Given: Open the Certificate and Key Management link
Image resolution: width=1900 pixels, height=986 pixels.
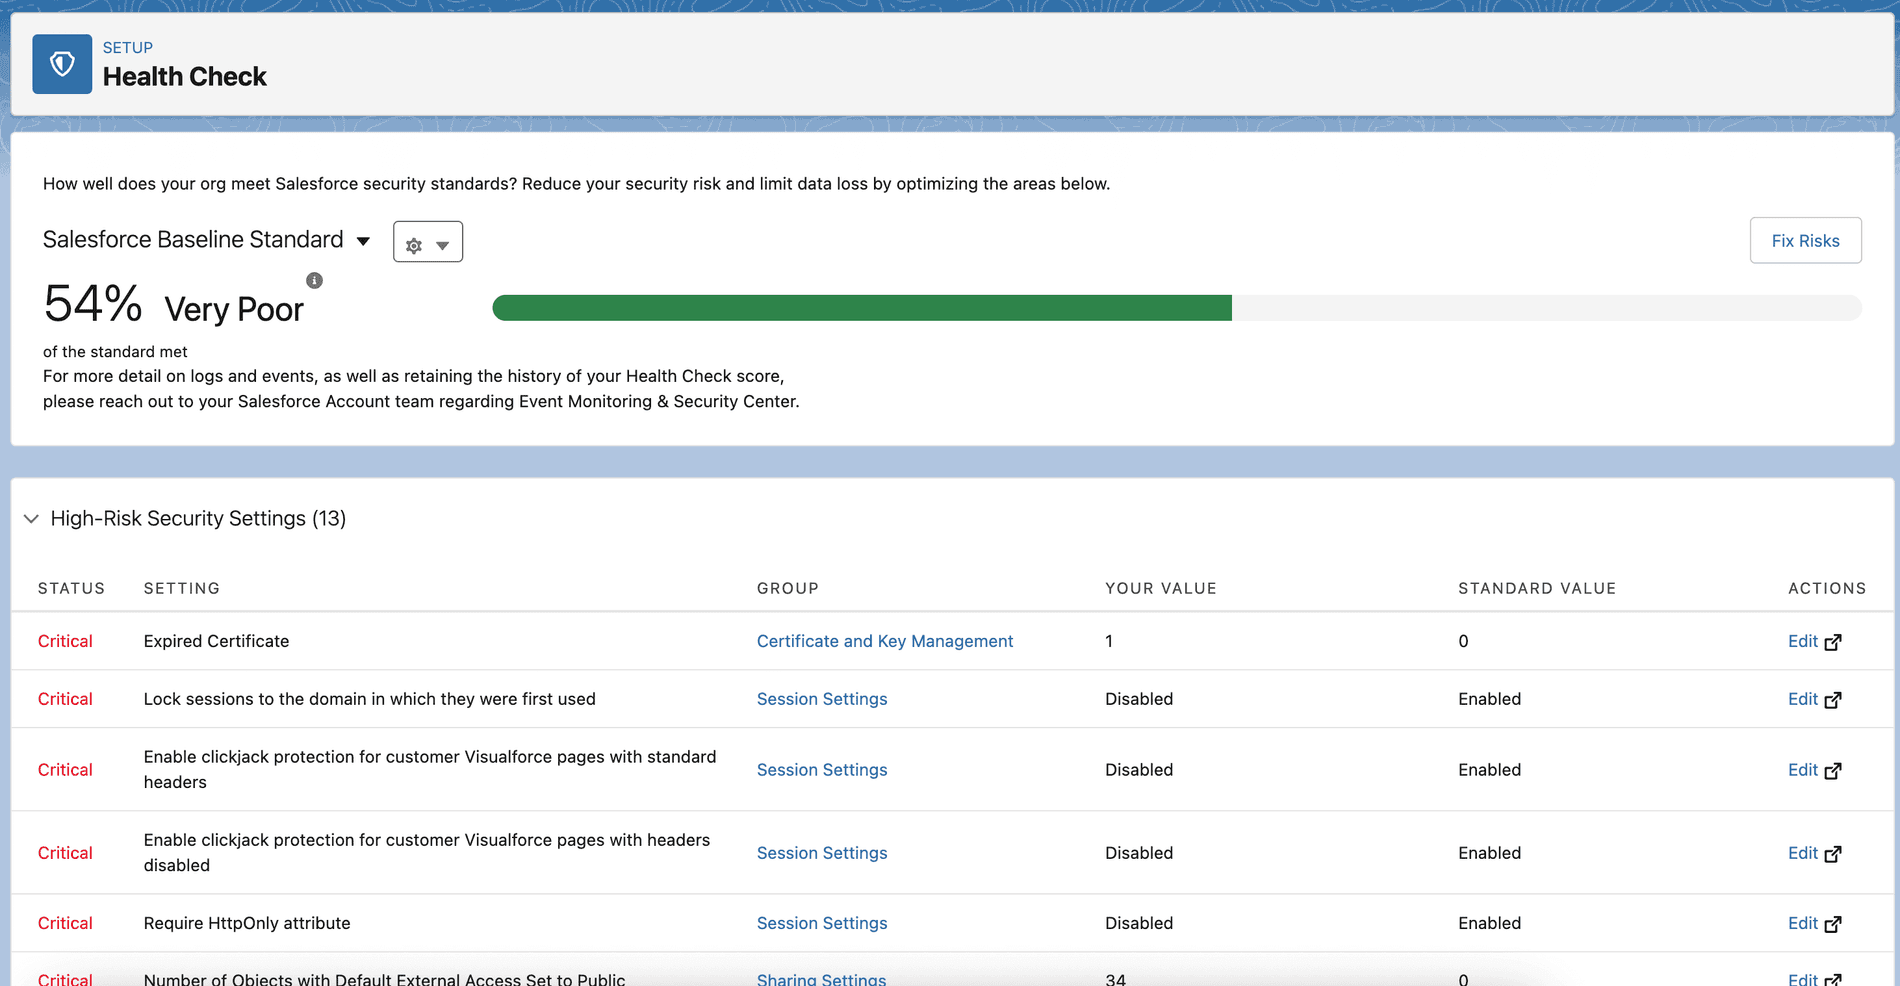Looking at the screenshot, I should 884,641.
